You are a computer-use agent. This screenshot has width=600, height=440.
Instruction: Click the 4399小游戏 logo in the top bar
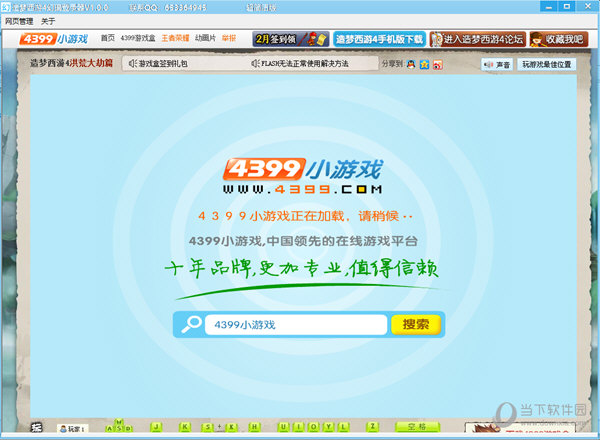(54, 39)
